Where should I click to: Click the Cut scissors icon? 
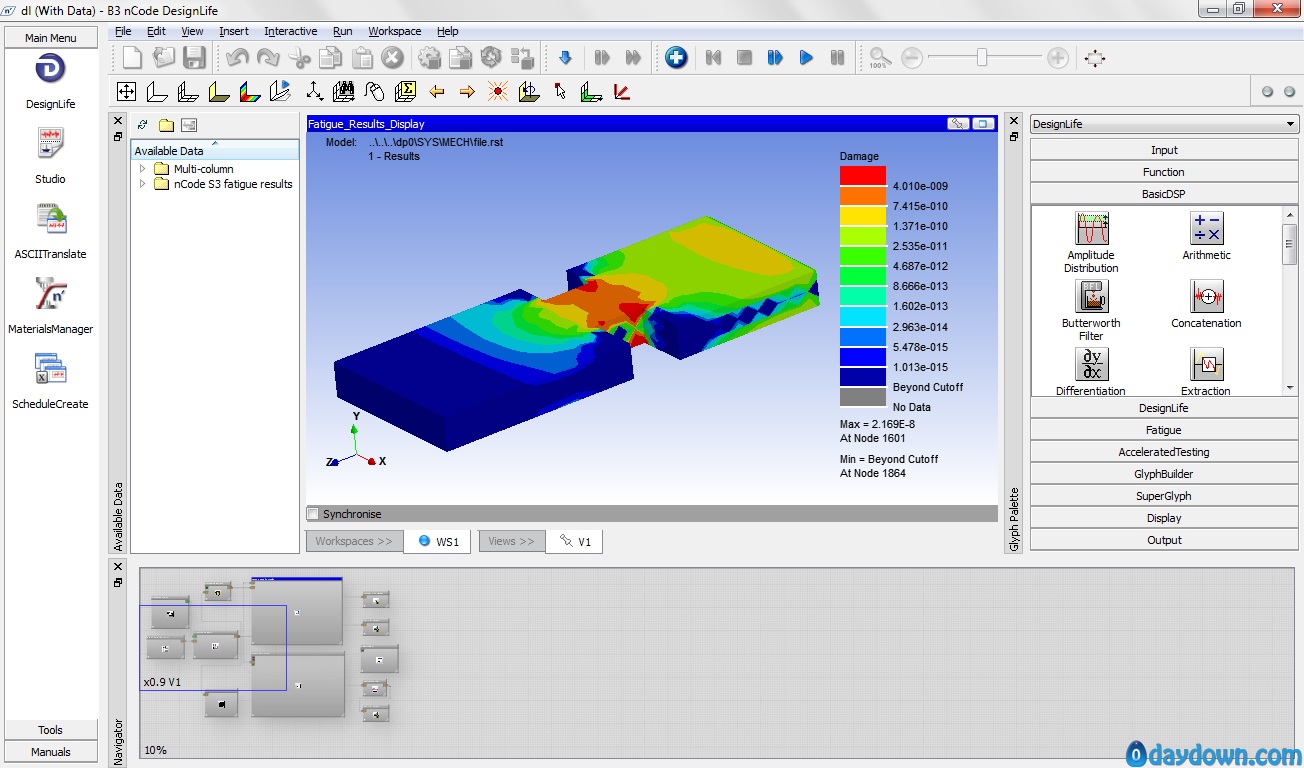(300, 58)
